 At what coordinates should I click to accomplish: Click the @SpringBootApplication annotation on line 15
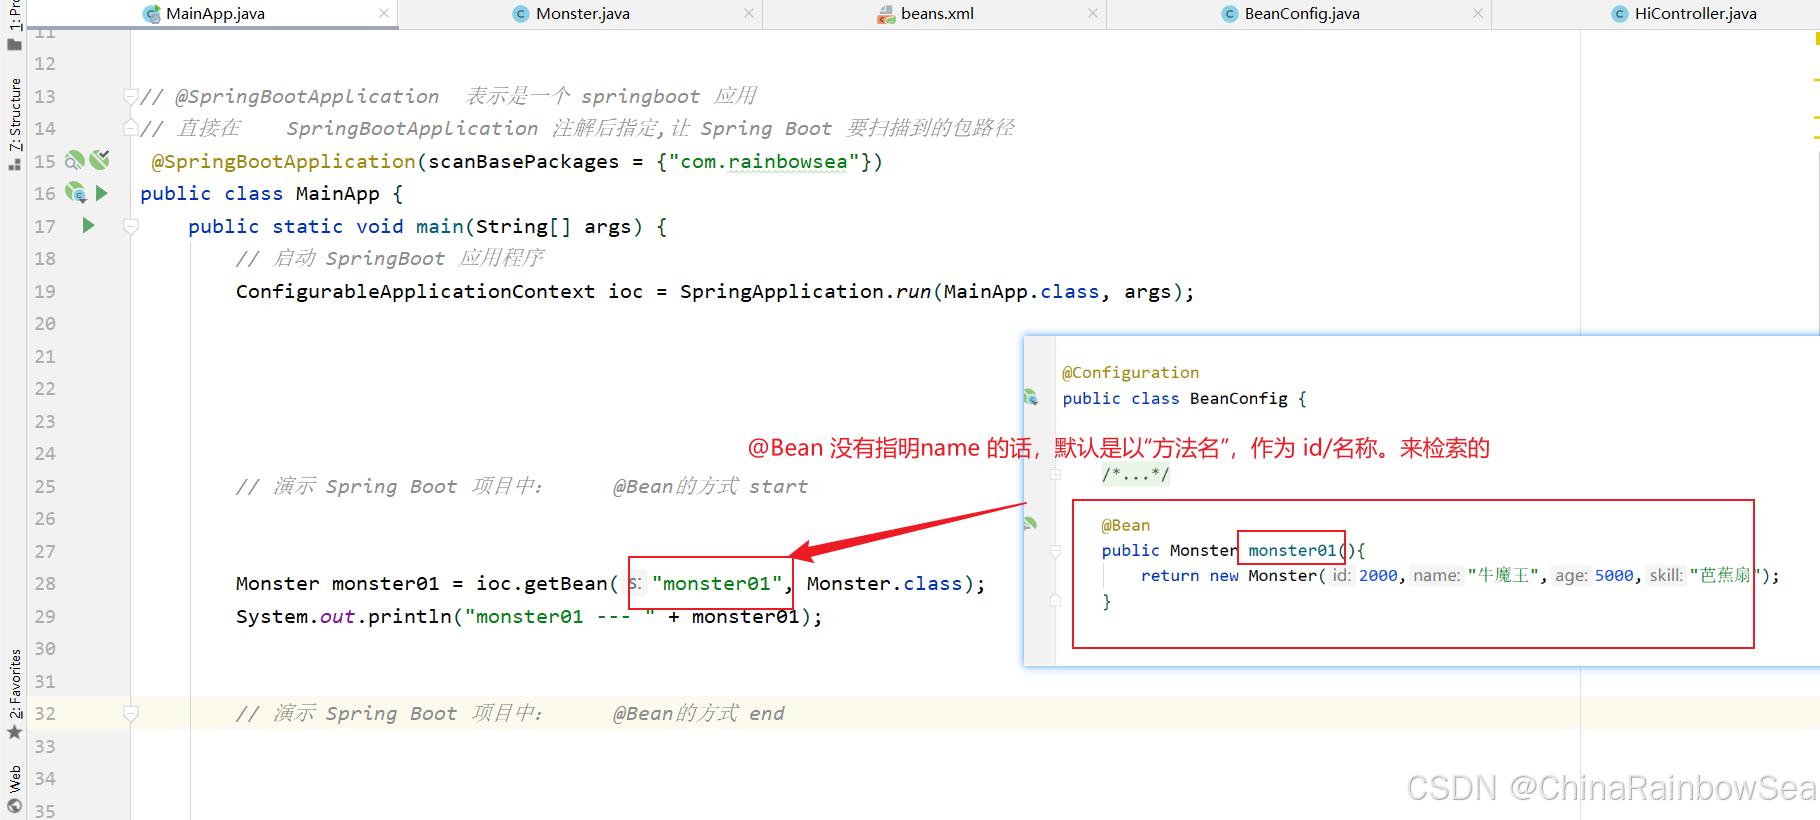284,161
